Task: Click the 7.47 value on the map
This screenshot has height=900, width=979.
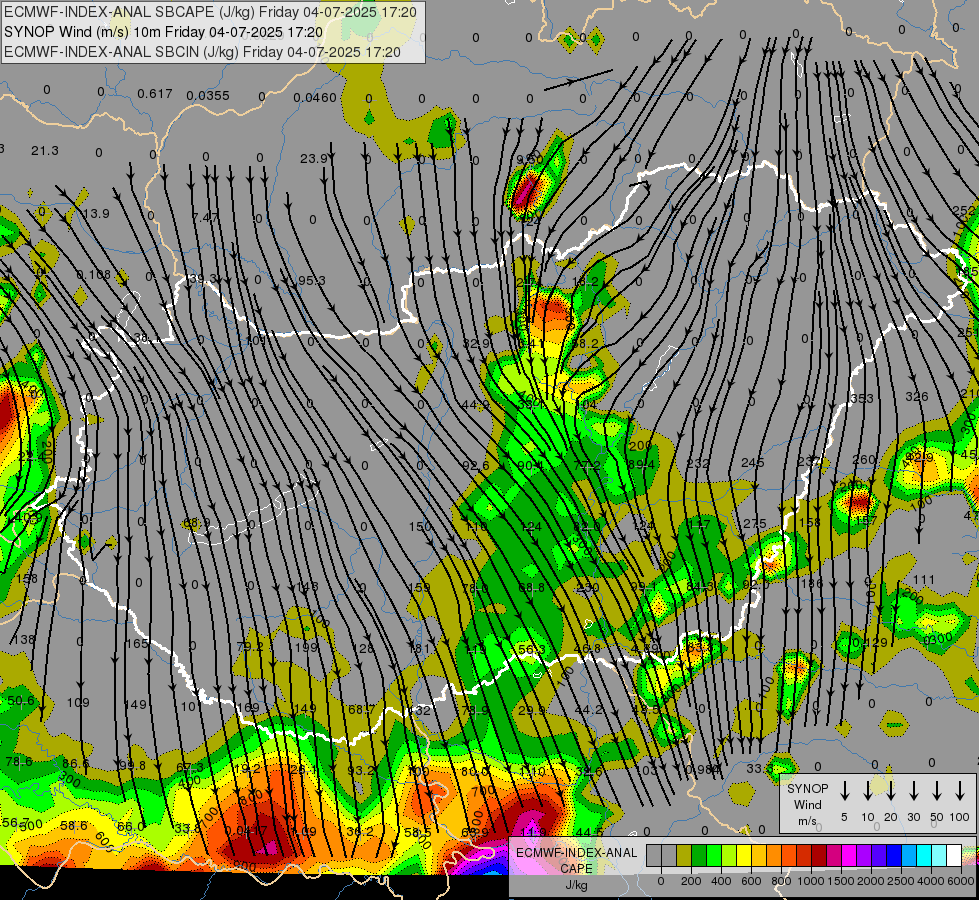Action: 205,217
